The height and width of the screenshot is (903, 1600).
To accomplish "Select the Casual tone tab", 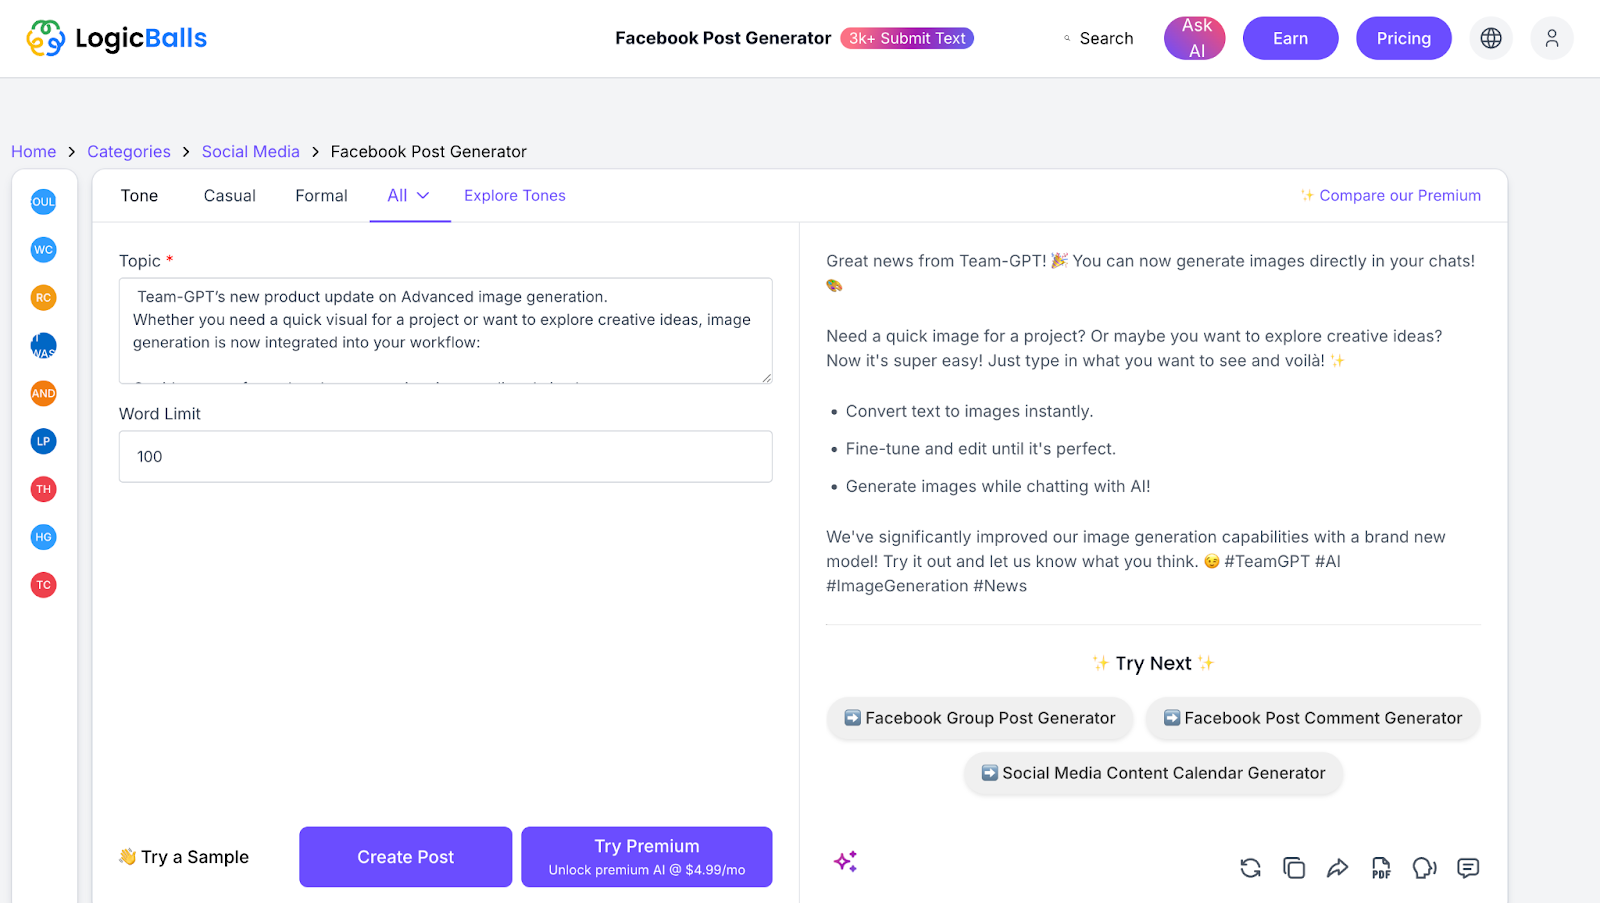I will (x=230, y=196).
